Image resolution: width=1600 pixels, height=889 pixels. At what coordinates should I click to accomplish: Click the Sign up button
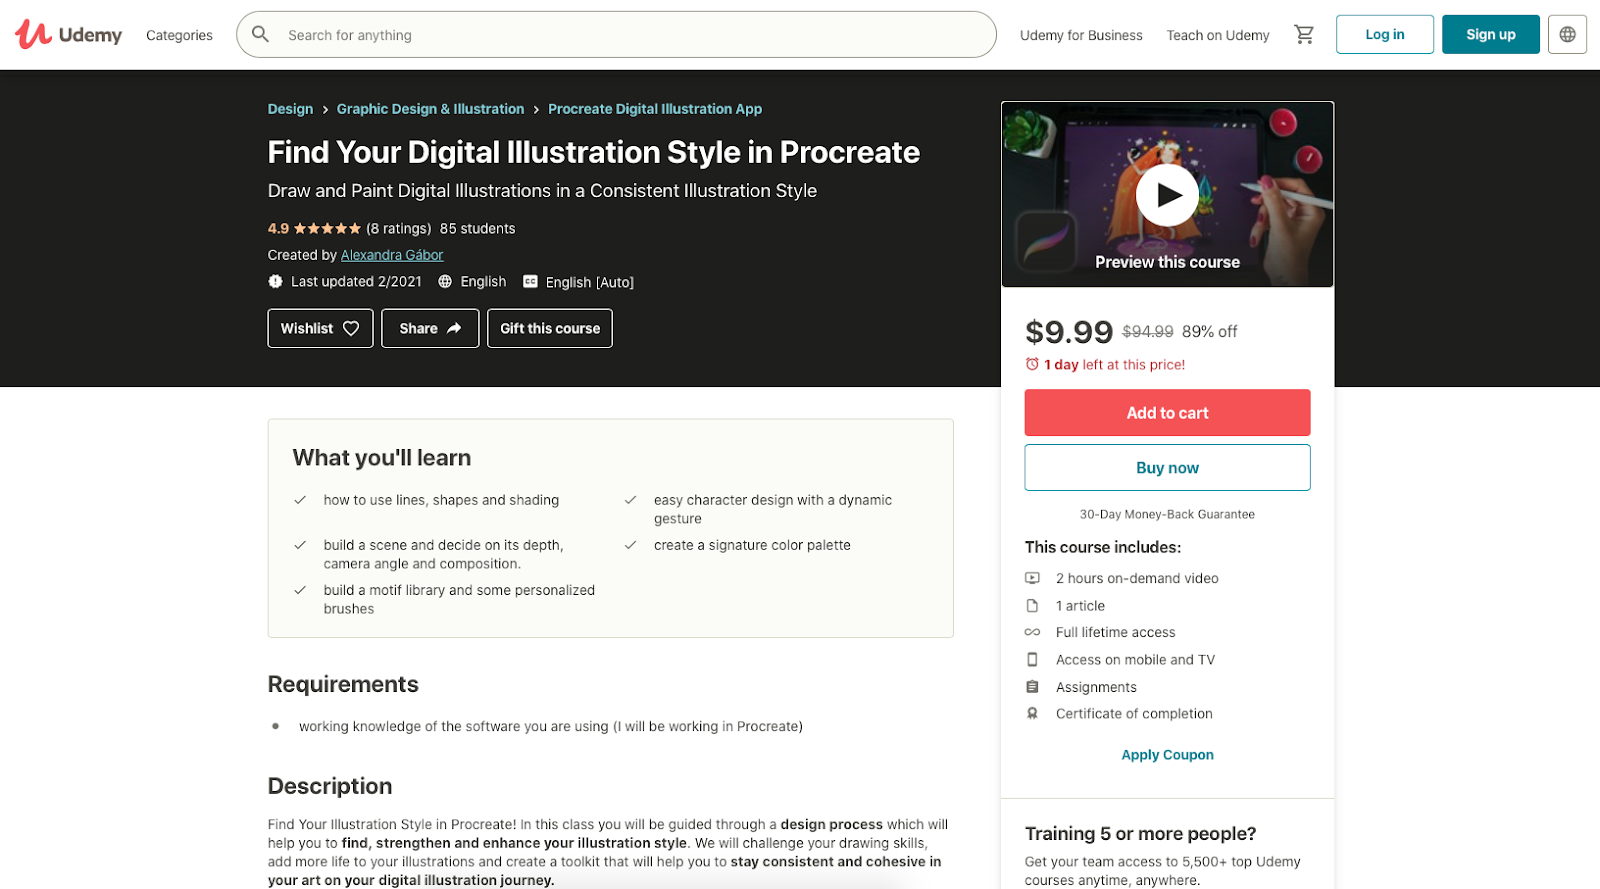point(1491,34)
